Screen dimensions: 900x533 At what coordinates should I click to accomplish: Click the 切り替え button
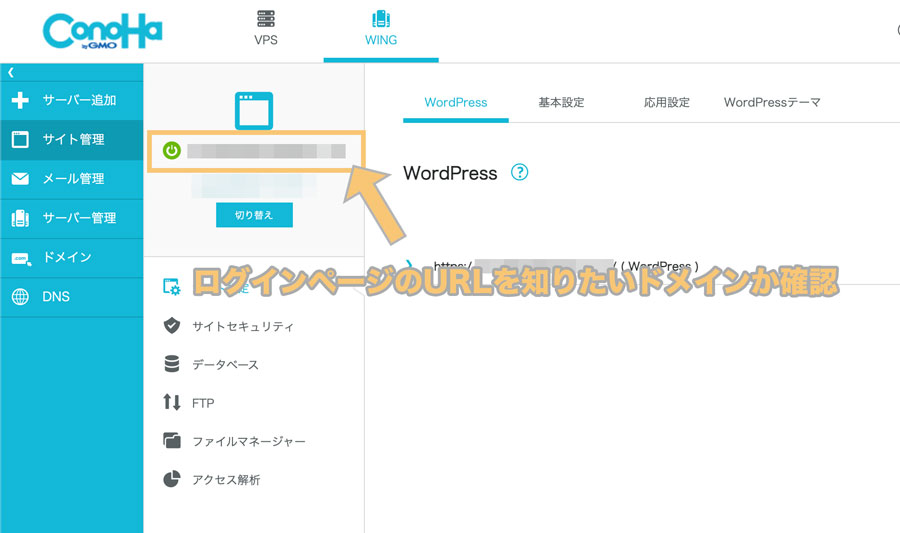254,215
